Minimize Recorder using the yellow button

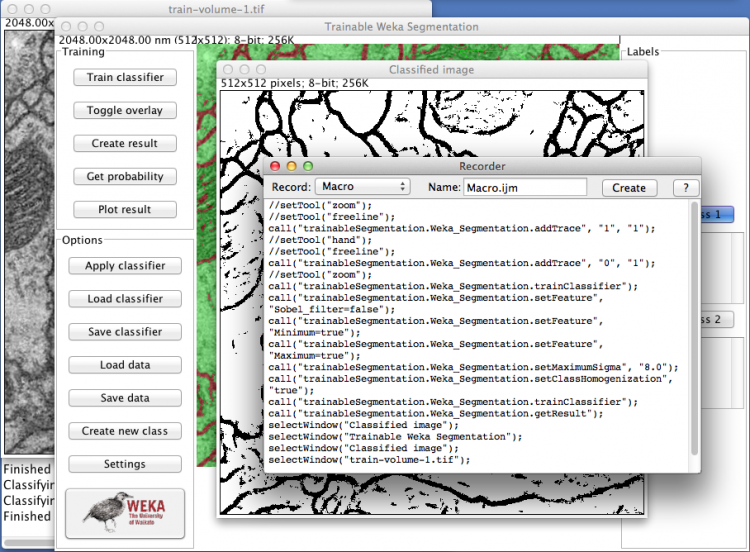pyautogui.click(x=292, y=166)
